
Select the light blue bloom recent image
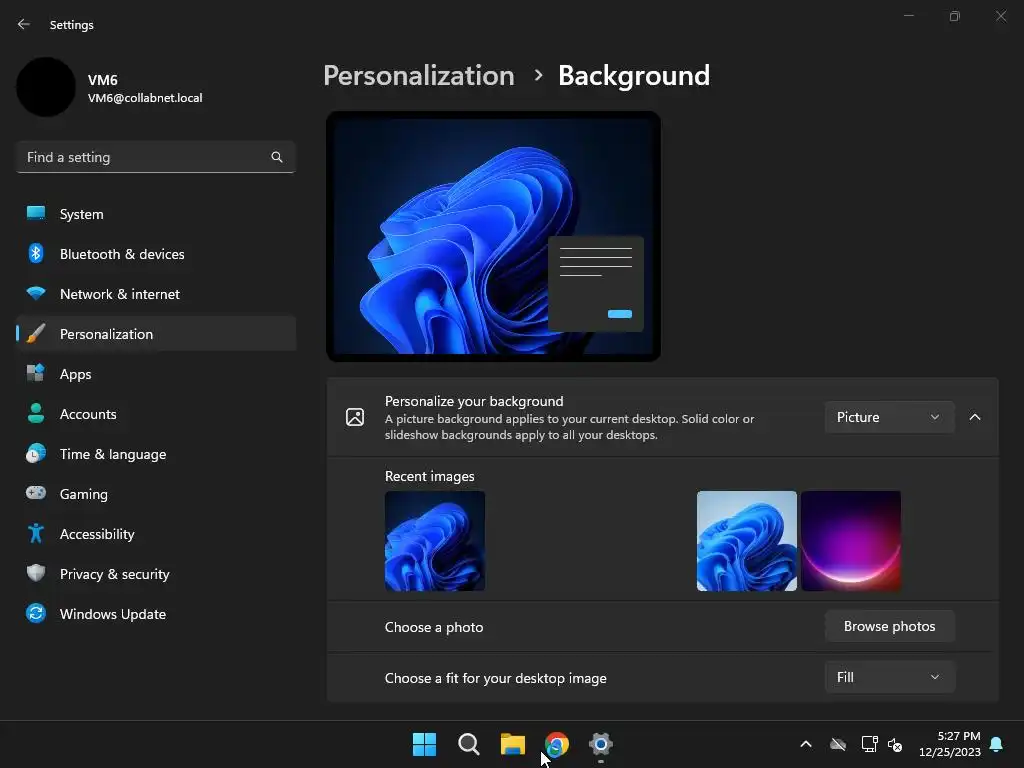tap(746, 541)
